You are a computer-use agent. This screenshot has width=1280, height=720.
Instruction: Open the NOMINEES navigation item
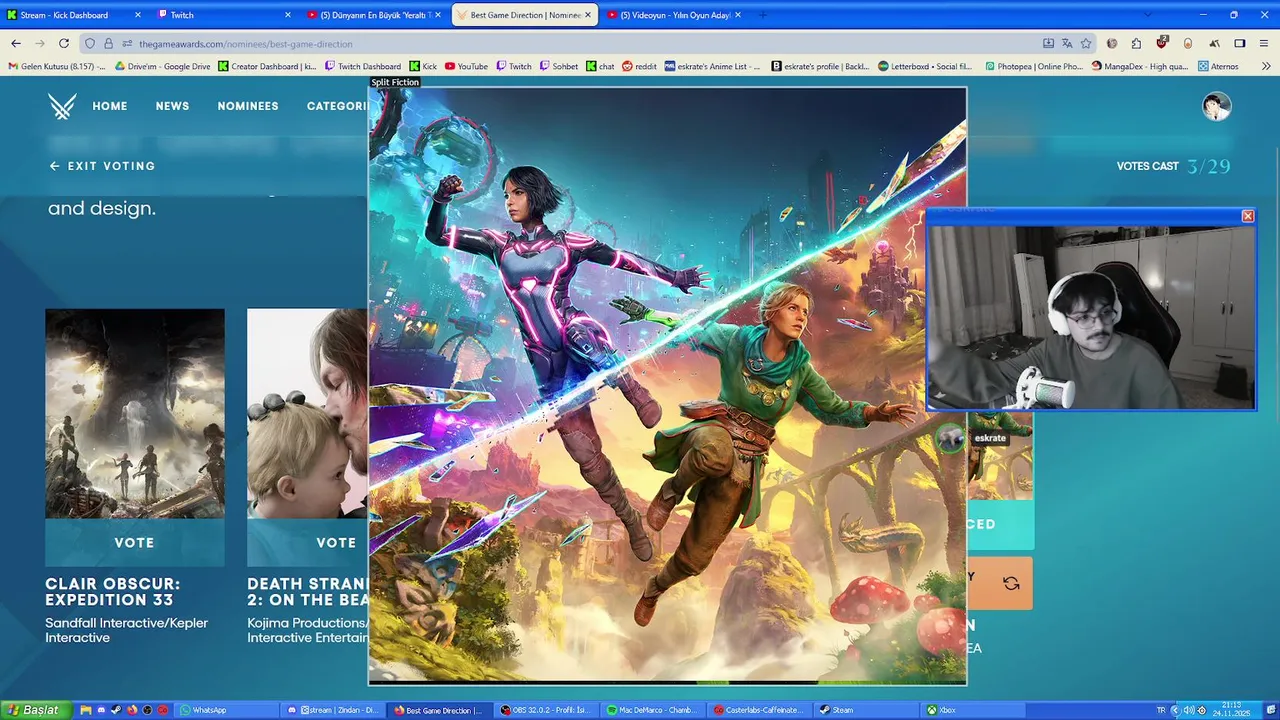(248, 106)
